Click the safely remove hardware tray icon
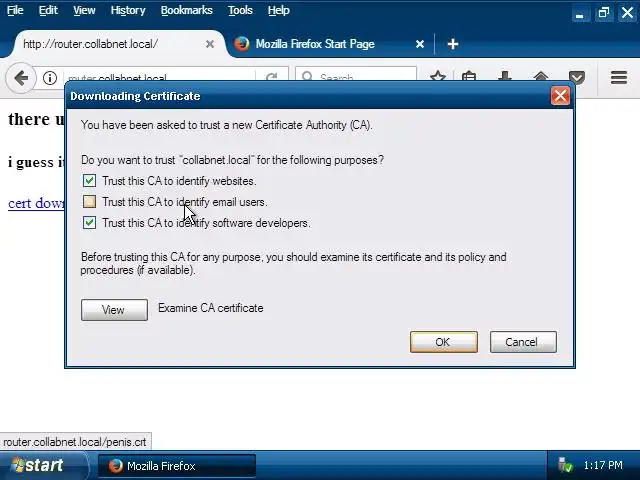This screenshot has height=480, width=640. pyautogui.click(x=565, y=465)
